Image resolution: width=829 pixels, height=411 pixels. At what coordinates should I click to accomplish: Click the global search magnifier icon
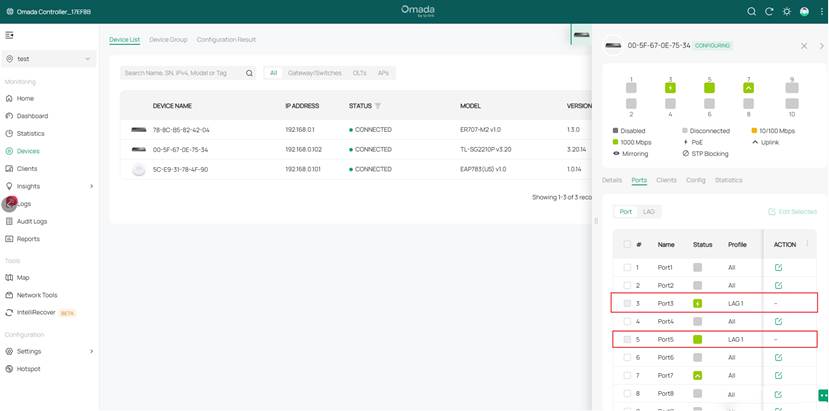pos(752,12)
